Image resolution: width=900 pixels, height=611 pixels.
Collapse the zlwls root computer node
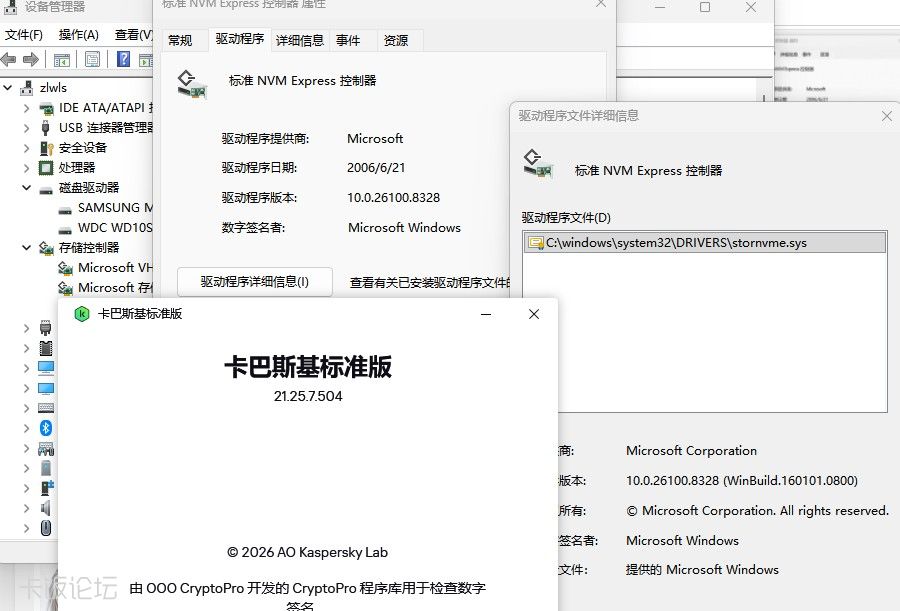click(7, 88)
